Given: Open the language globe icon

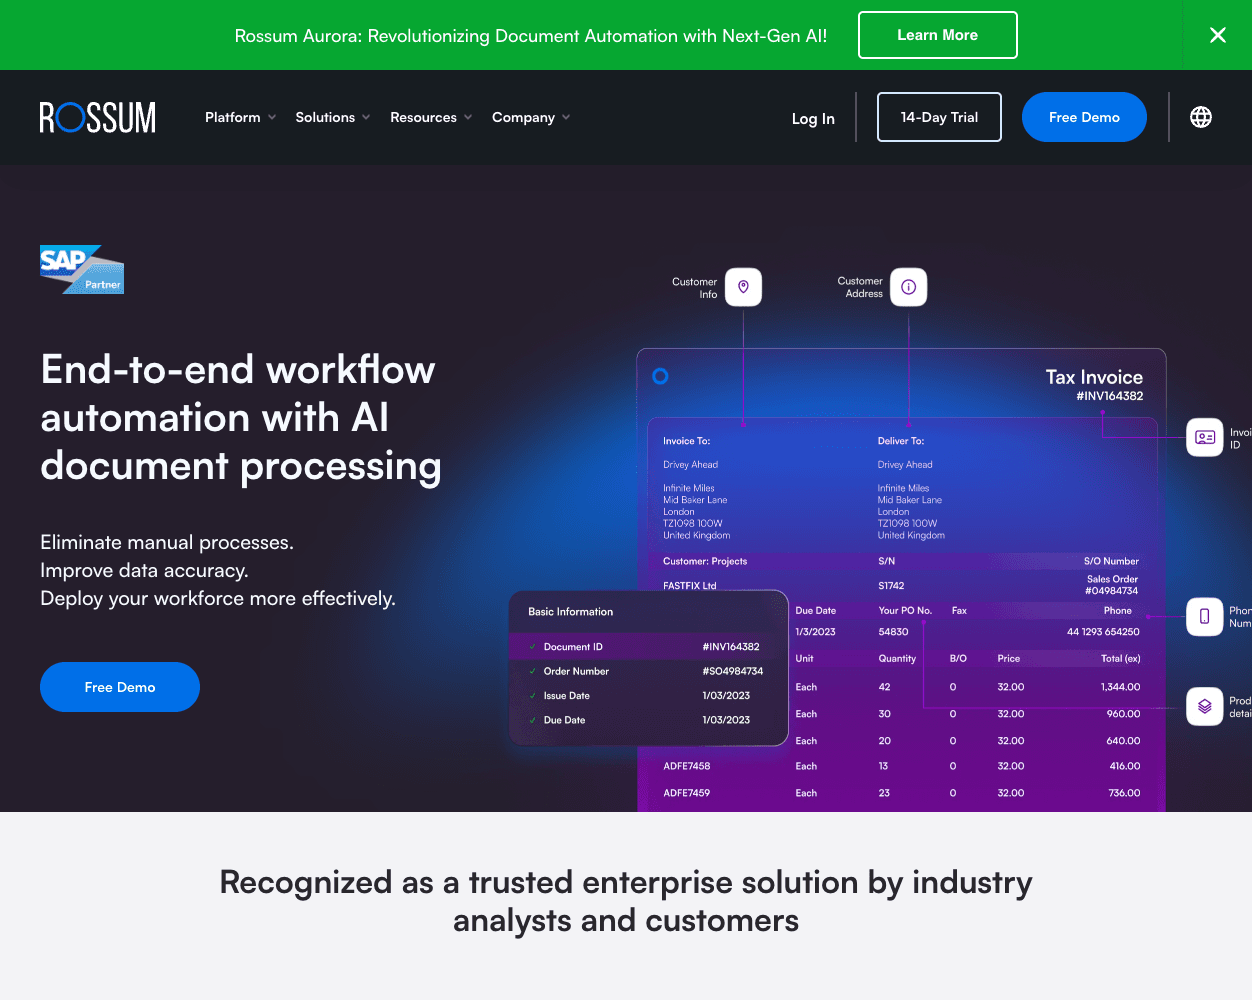Looking at the screenshot, I should click(1201, 117).
